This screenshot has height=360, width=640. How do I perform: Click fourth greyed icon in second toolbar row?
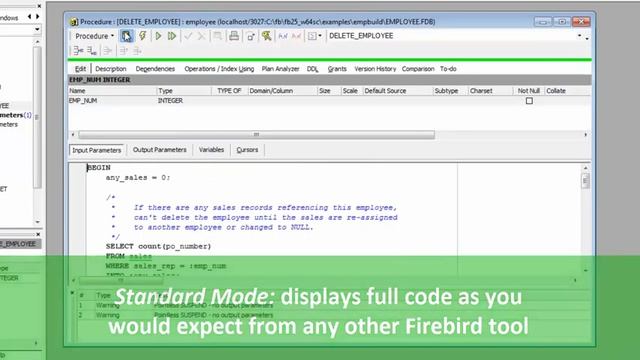123,51
